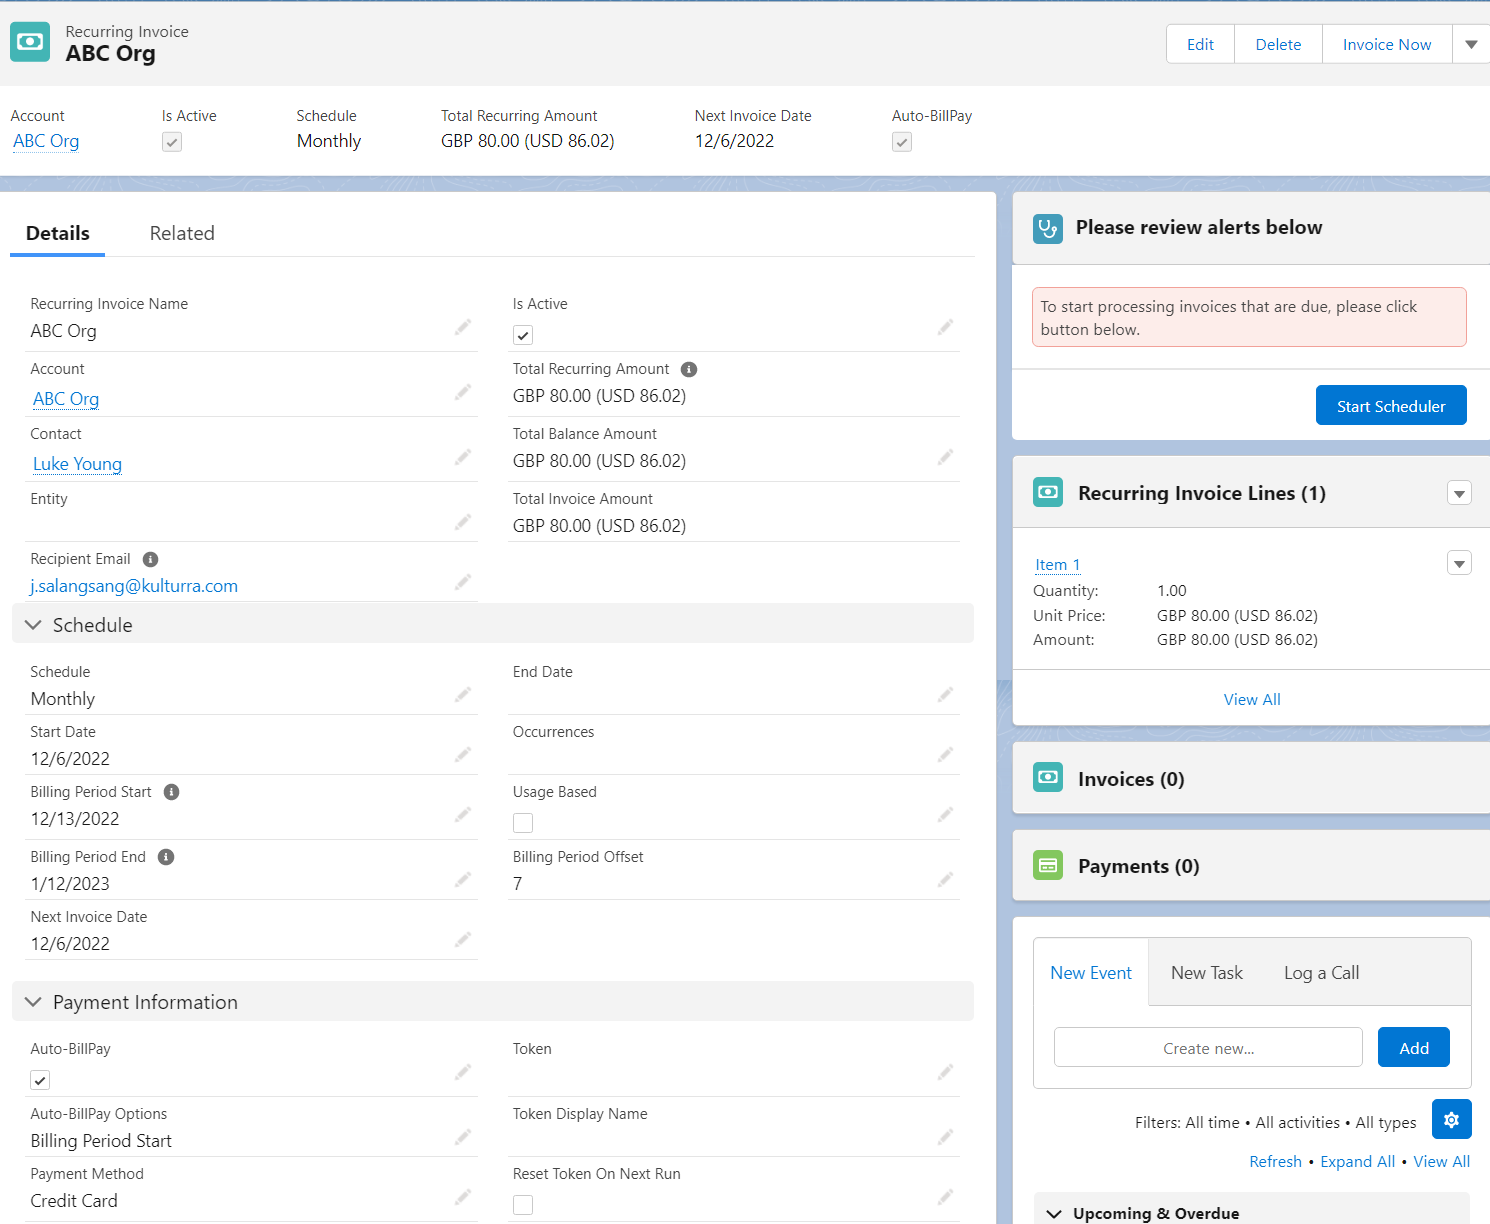
Task: Open the Luke Young contact link
Action: [x=77, y=464]
